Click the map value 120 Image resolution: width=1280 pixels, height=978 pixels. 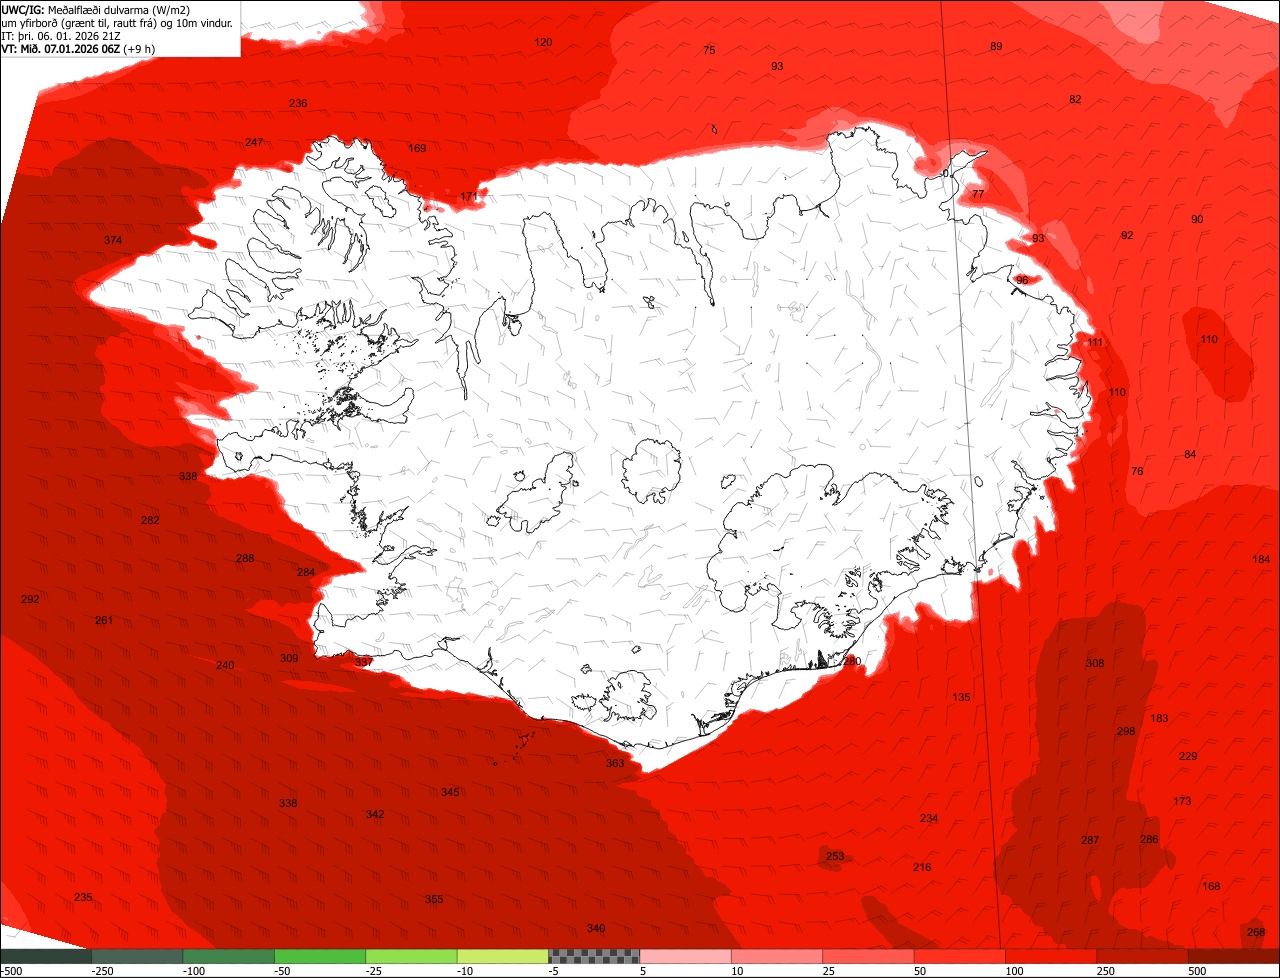[x=543, y=42]
